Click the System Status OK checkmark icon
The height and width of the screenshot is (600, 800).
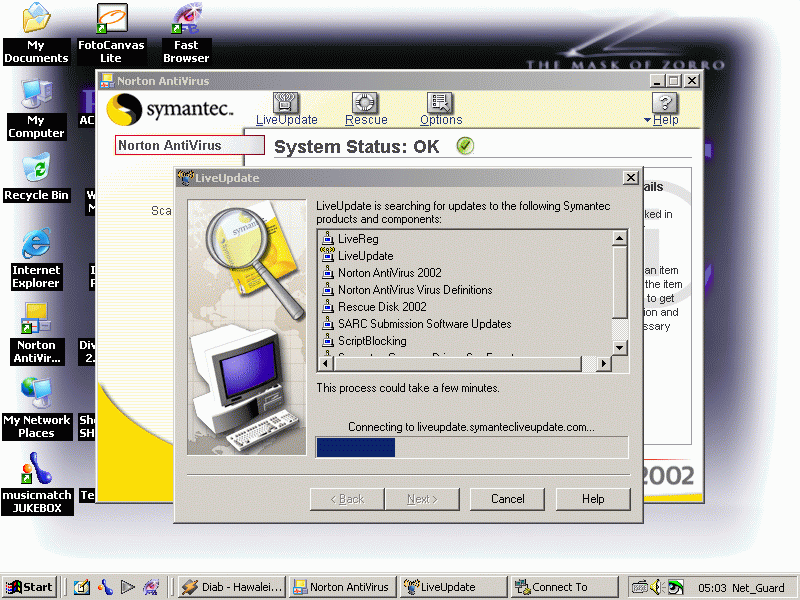(x=465, y=146)
